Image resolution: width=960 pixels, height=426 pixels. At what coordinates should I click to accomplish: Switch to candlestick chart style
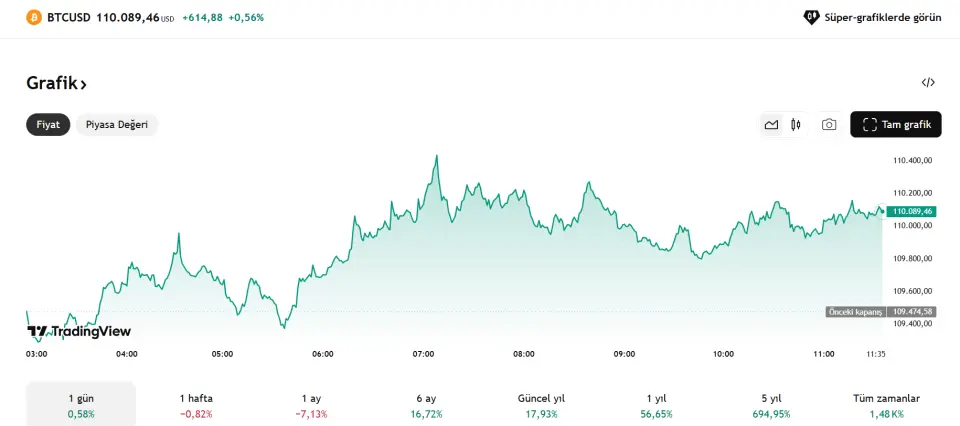click(x=796, y=125)
